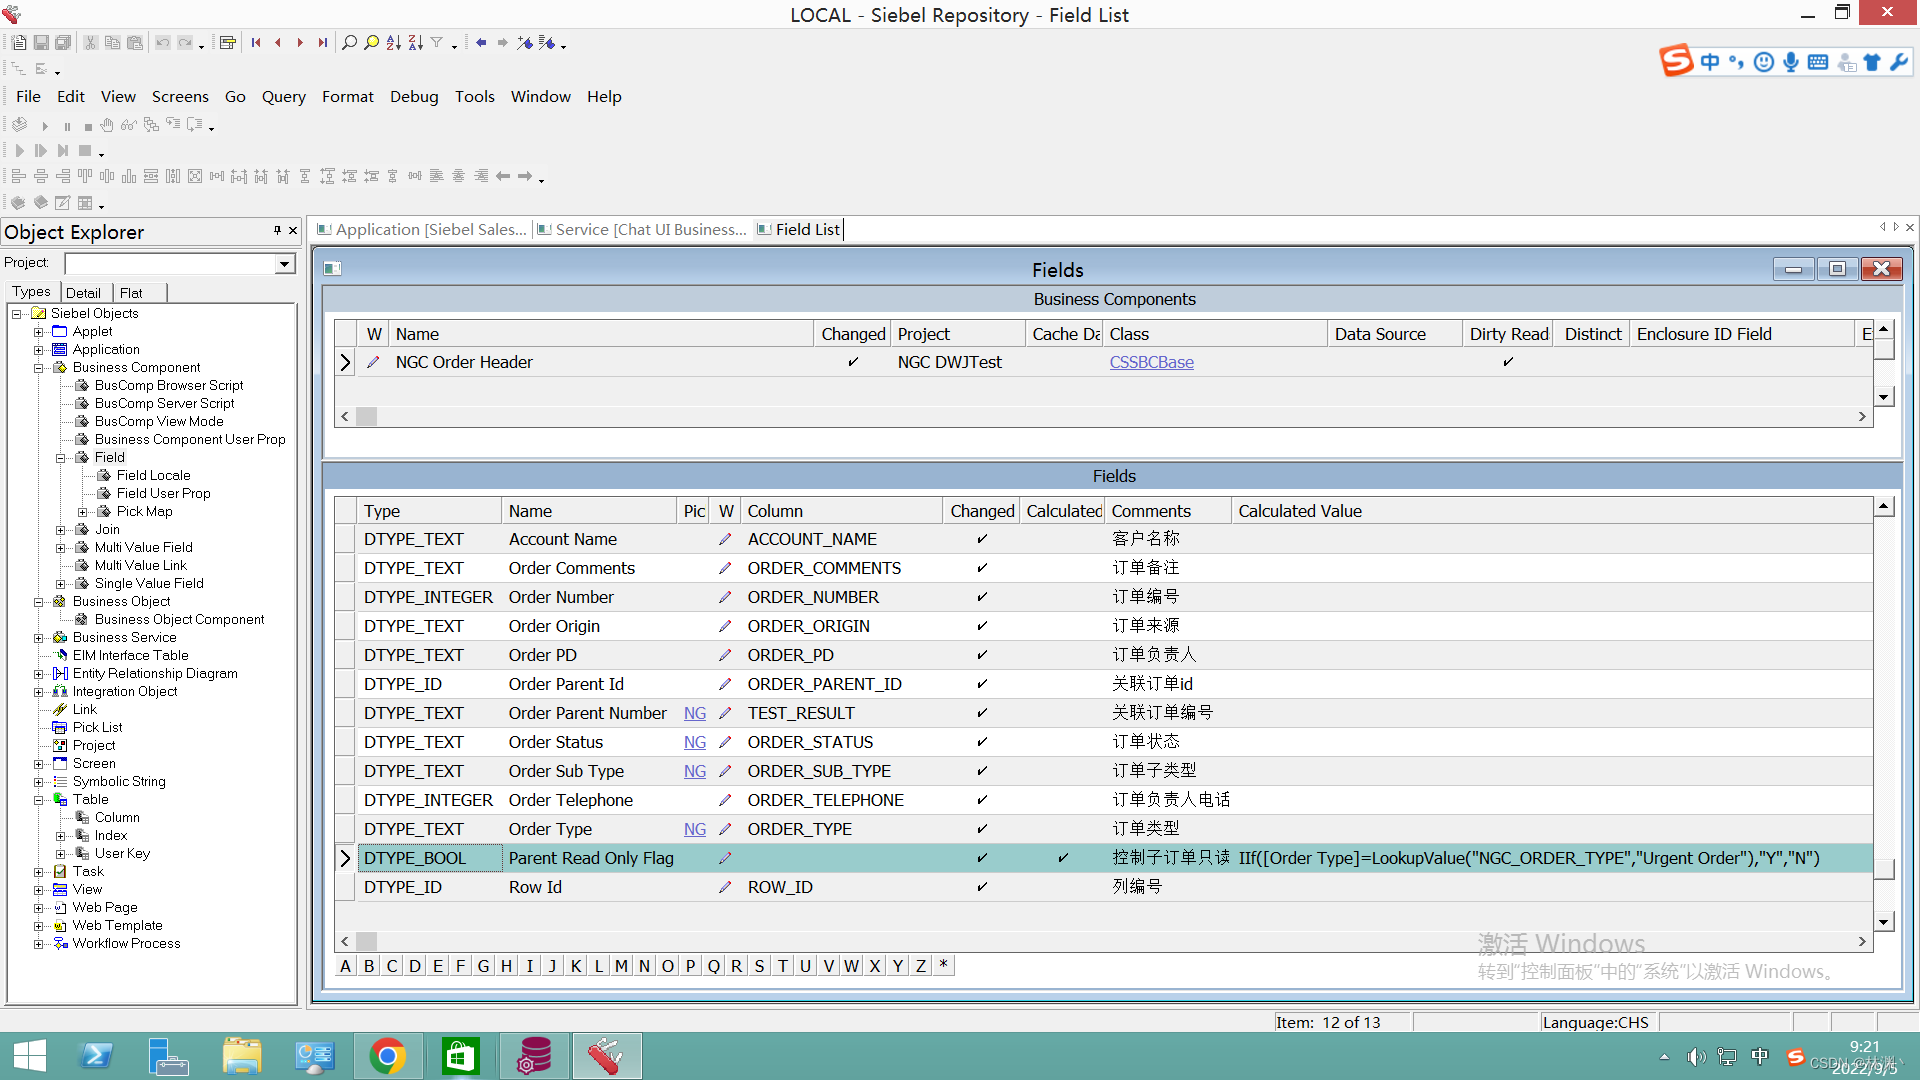Go to previous record toolbar arrow
Screen dimensions: 1920x1080
tap(278, 43)
